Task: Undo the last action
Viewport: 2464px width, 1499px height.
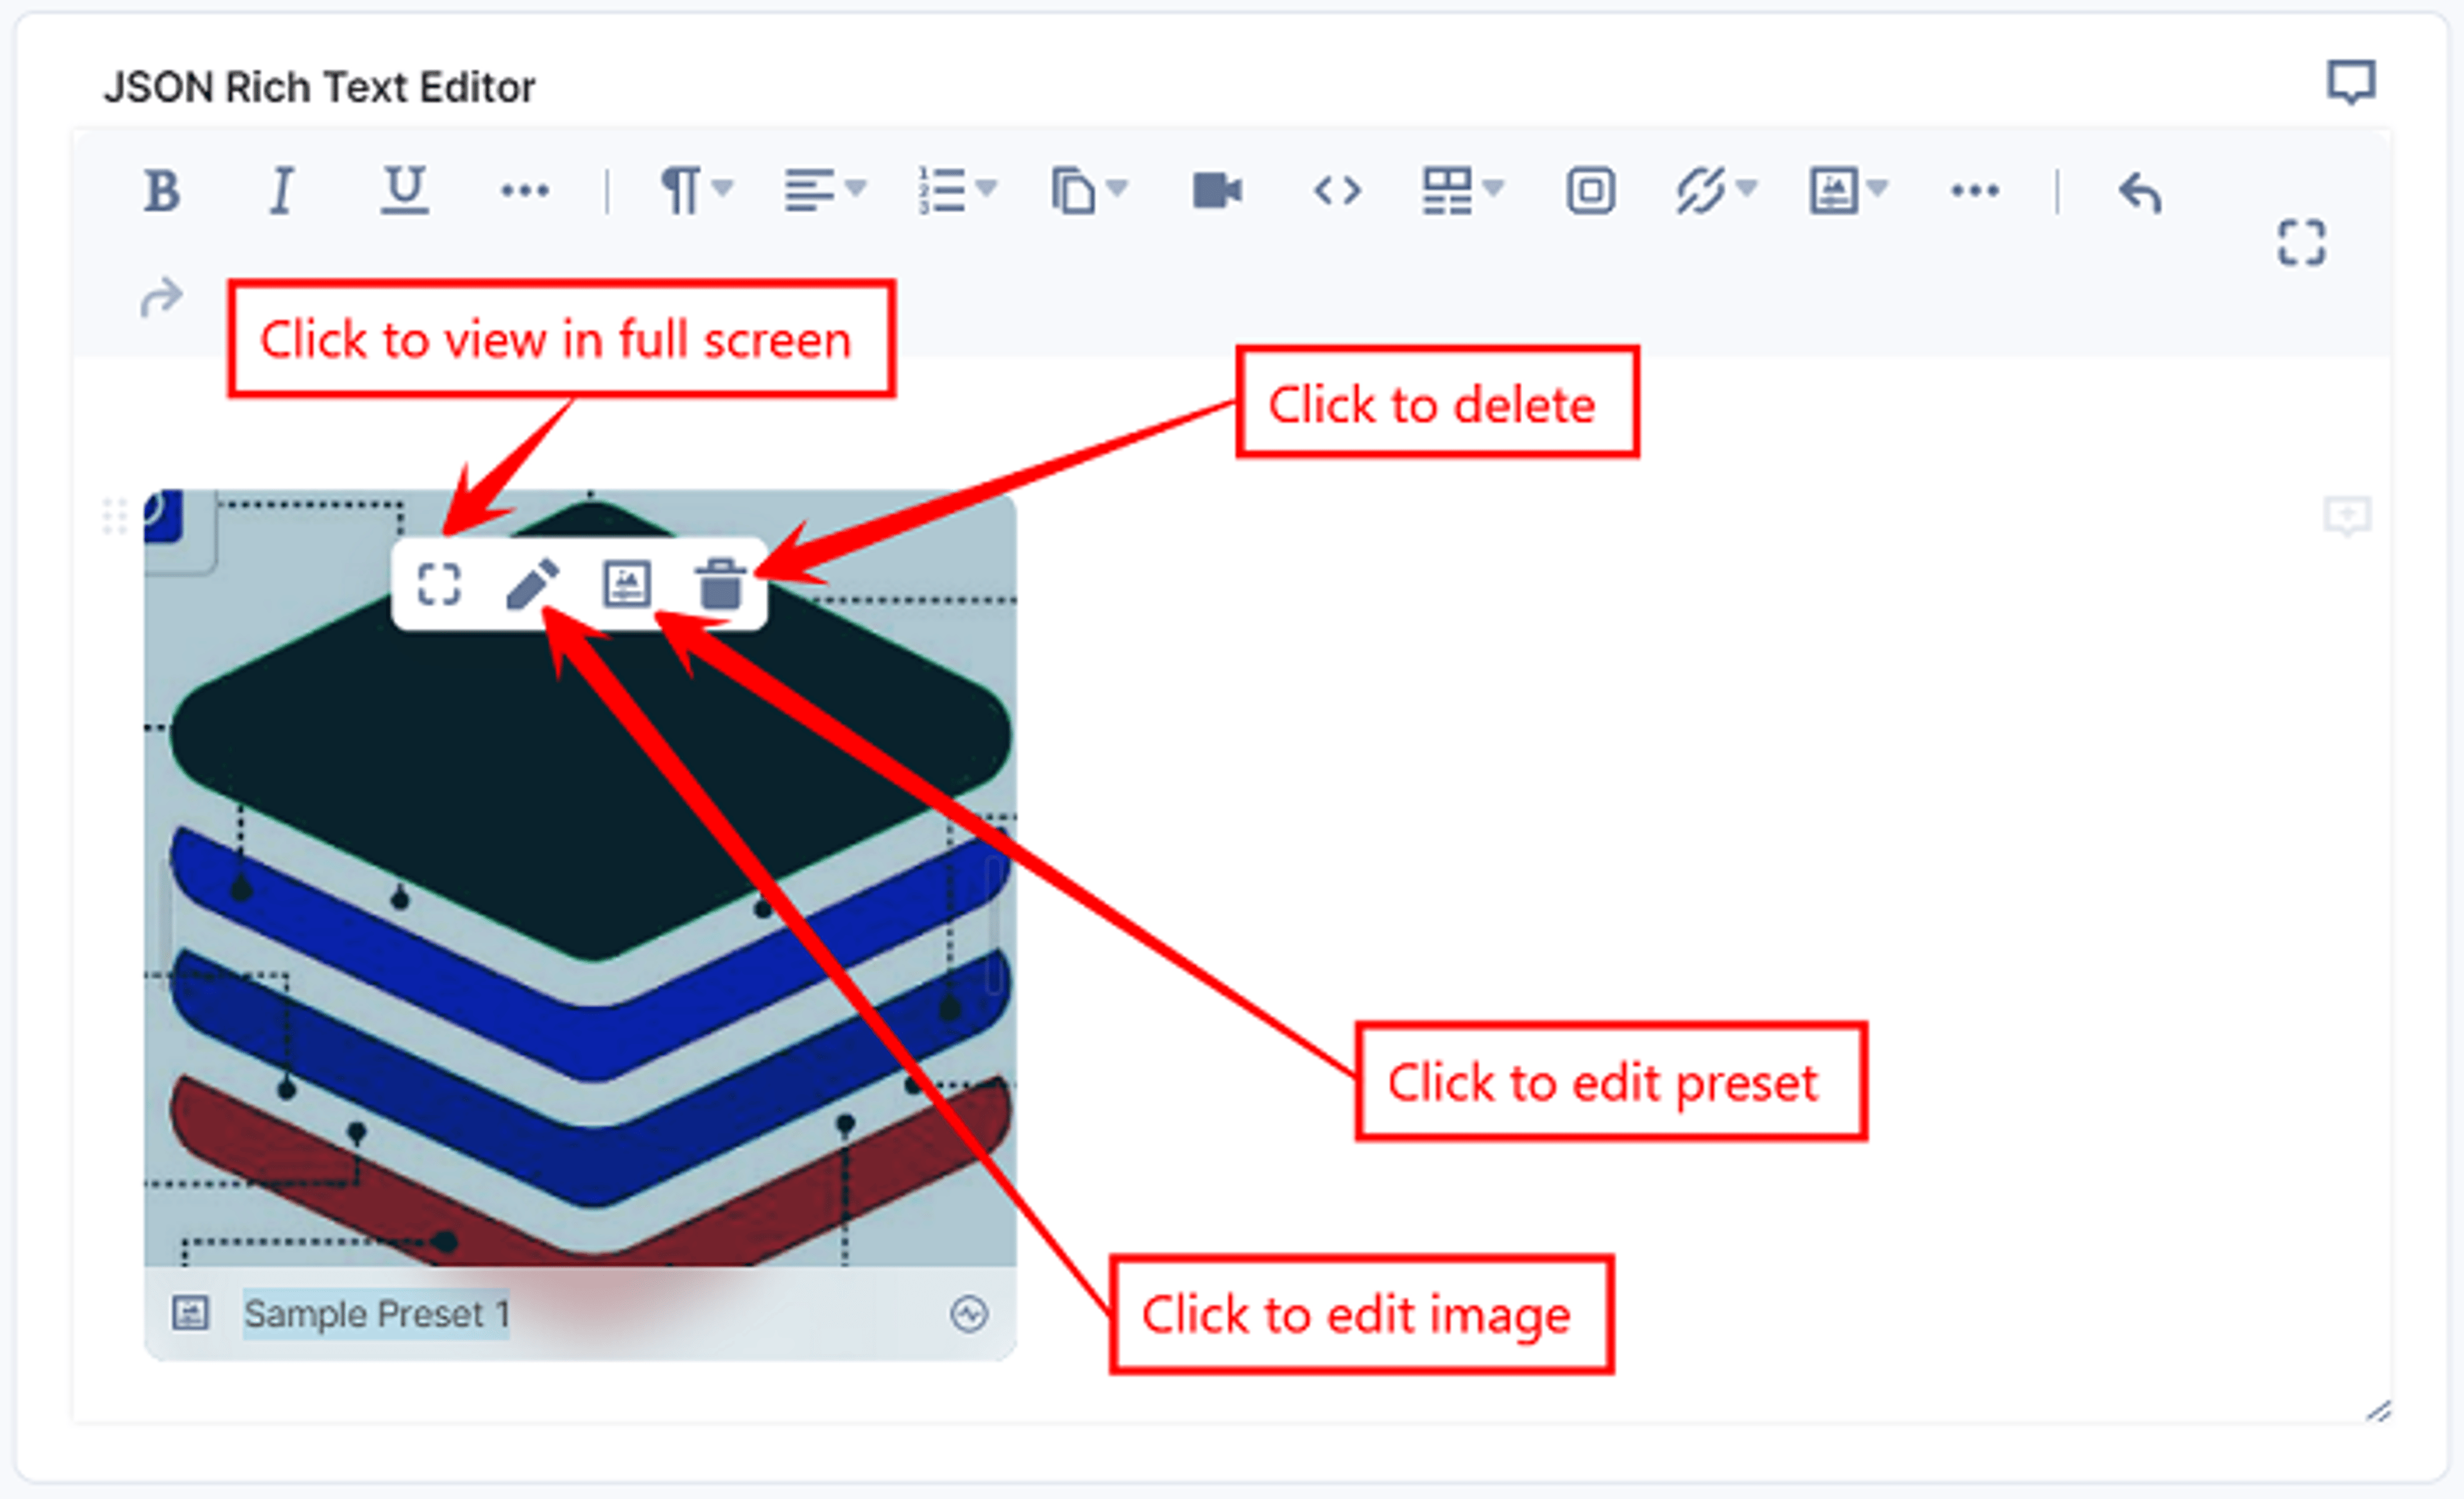Action: point(2140,192)
